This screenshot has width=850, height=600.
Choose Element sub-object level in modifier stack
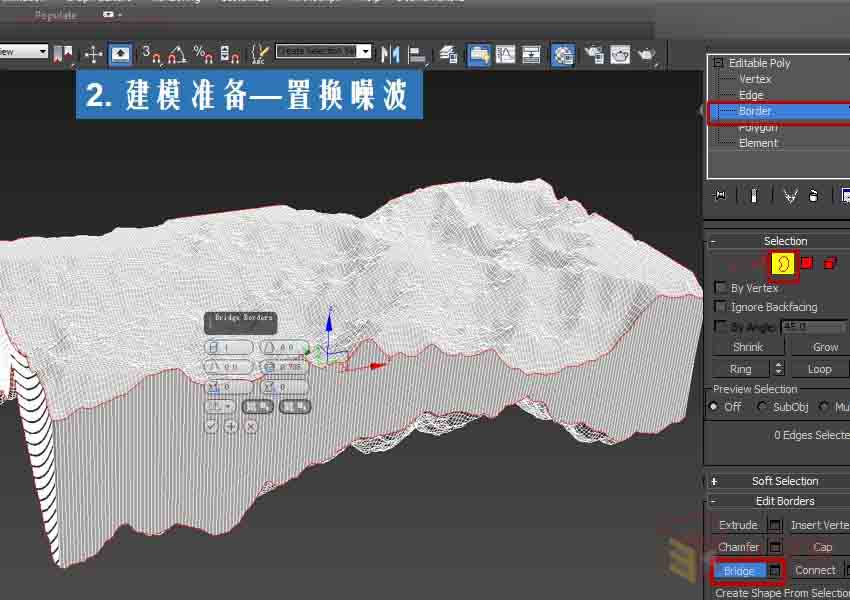758,143
